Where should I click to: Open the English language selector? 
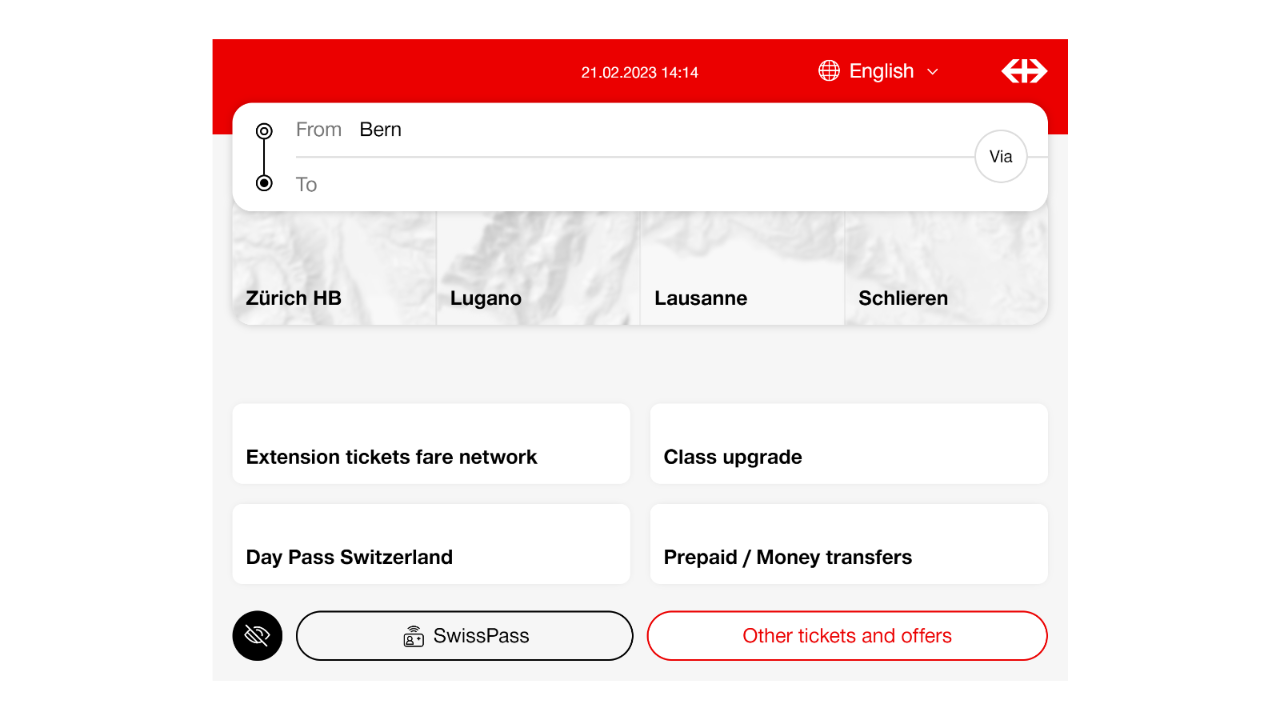click(880, 71)
